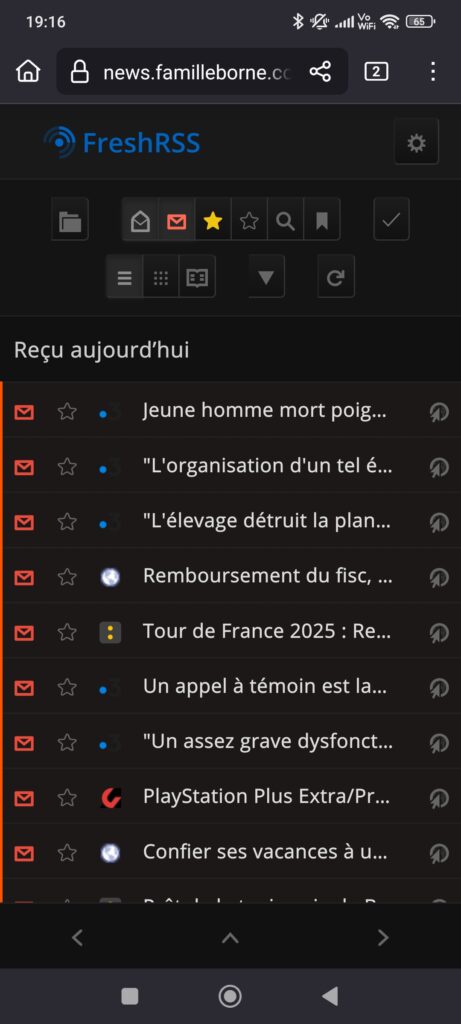
Task: Jump to next article with right chevron
Action: (x=383, y=938)
